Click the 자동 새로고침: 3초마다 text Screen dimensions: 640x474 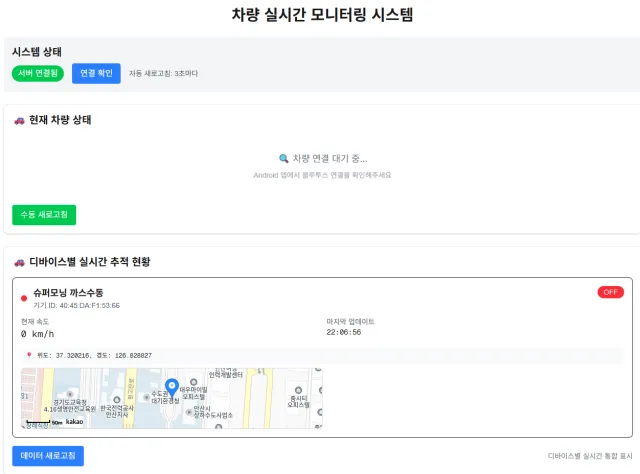coord(163,73)
